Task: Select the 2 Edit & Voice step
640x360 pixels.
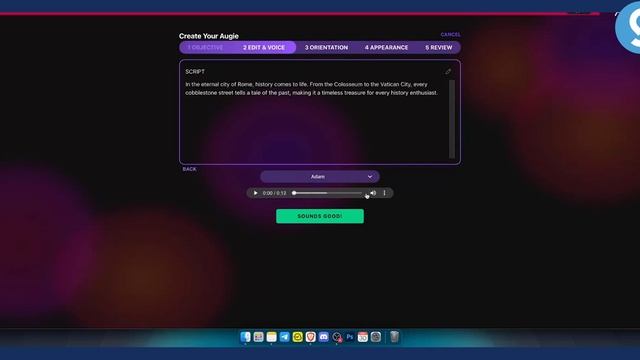Action: click(264, 47)
